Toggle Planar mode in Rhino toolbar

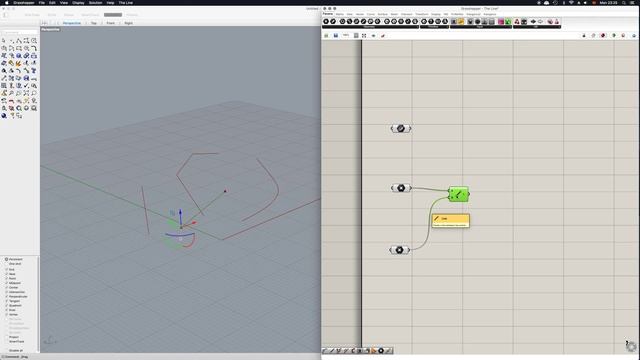(x=69, y=15)
